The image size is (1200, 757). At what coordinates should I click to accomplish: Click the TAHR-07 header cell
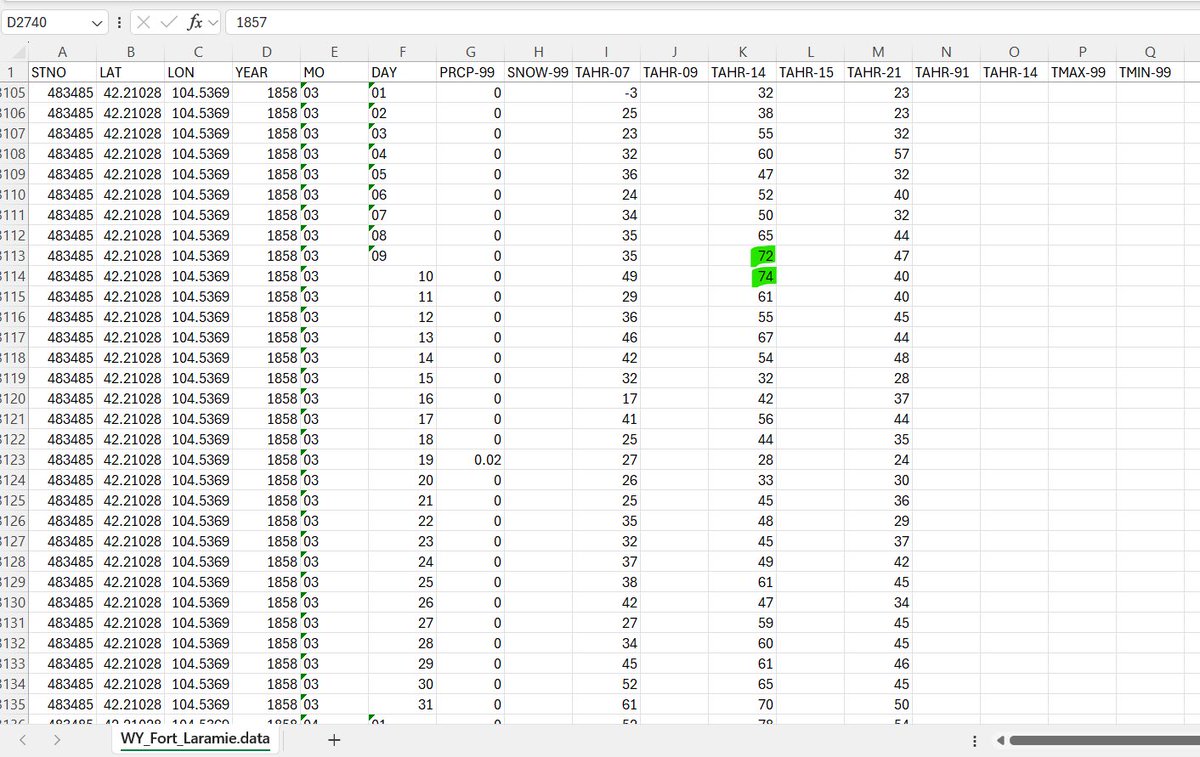(x=606, y=72)
